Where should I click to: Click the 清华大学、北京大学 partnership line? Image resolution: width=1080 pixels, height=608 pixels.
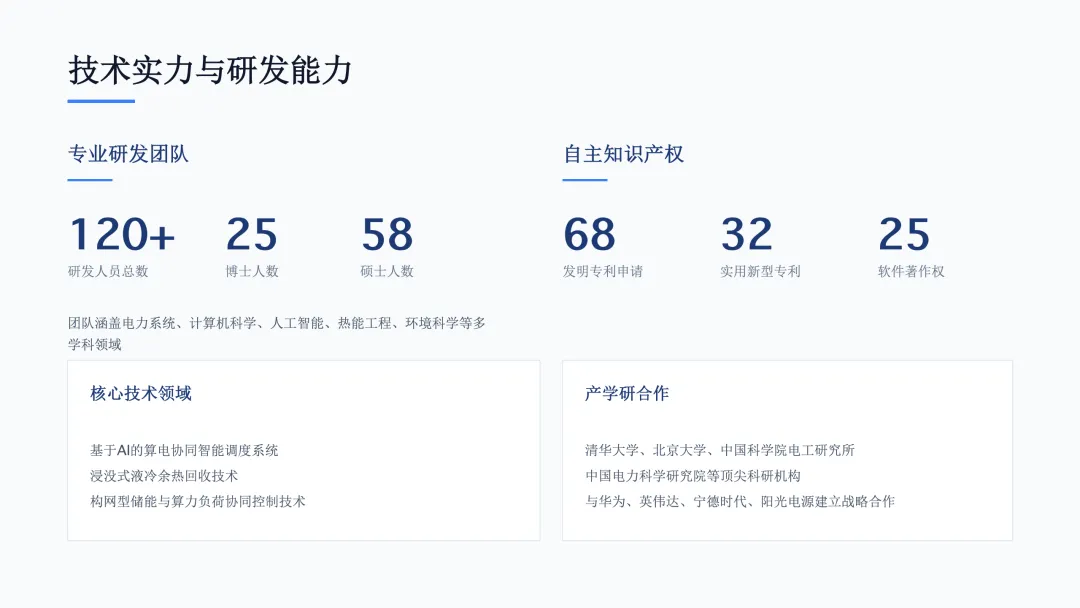(720, 450)
